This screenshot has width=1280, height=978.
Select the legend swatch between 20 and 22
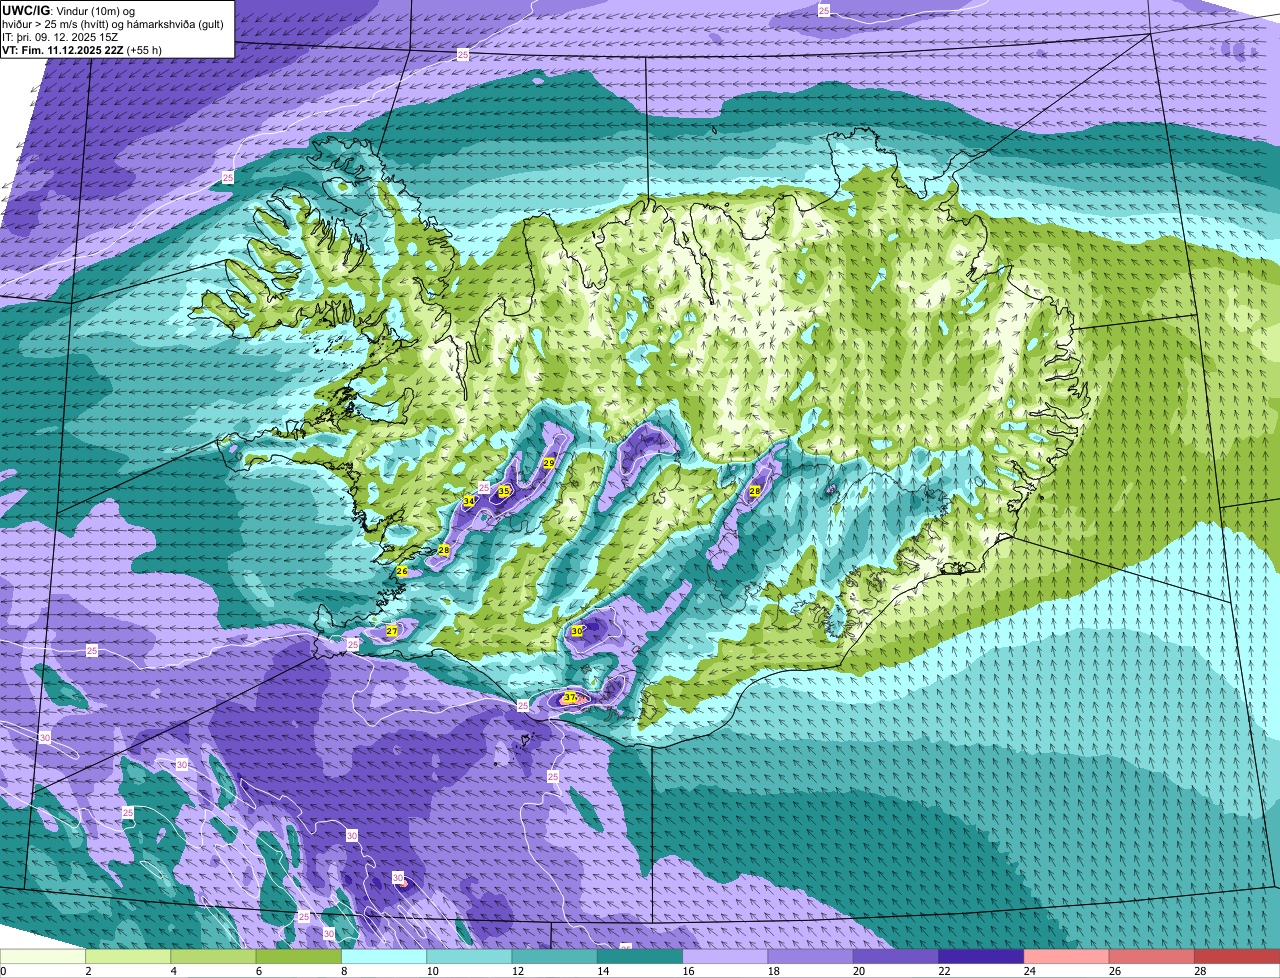pos(896,957)
